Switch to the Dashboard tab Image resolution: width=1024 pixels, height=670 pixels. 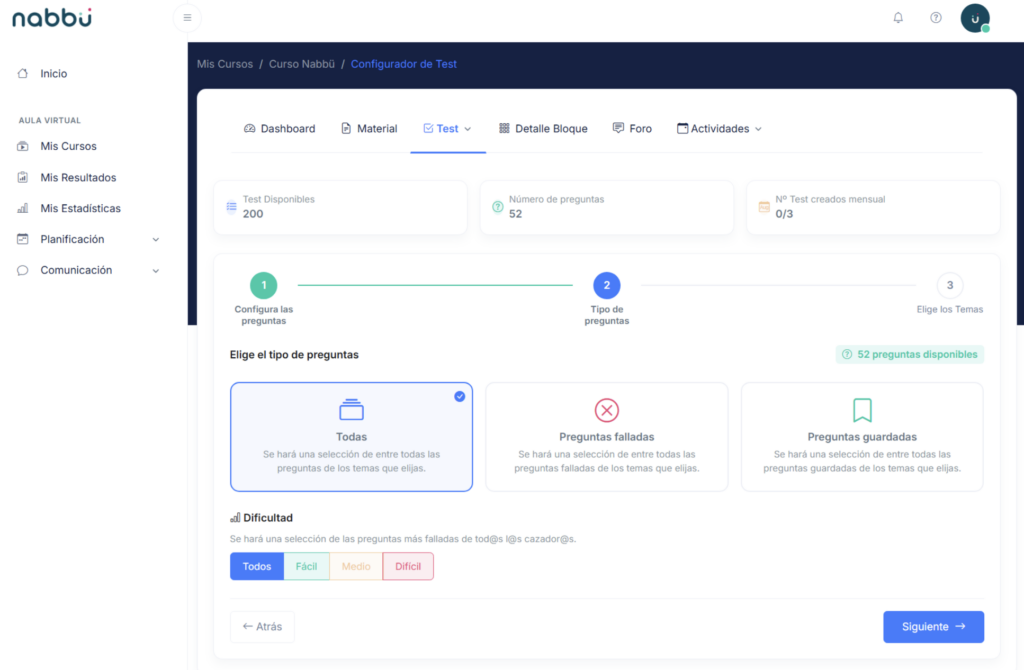[280, 129]
